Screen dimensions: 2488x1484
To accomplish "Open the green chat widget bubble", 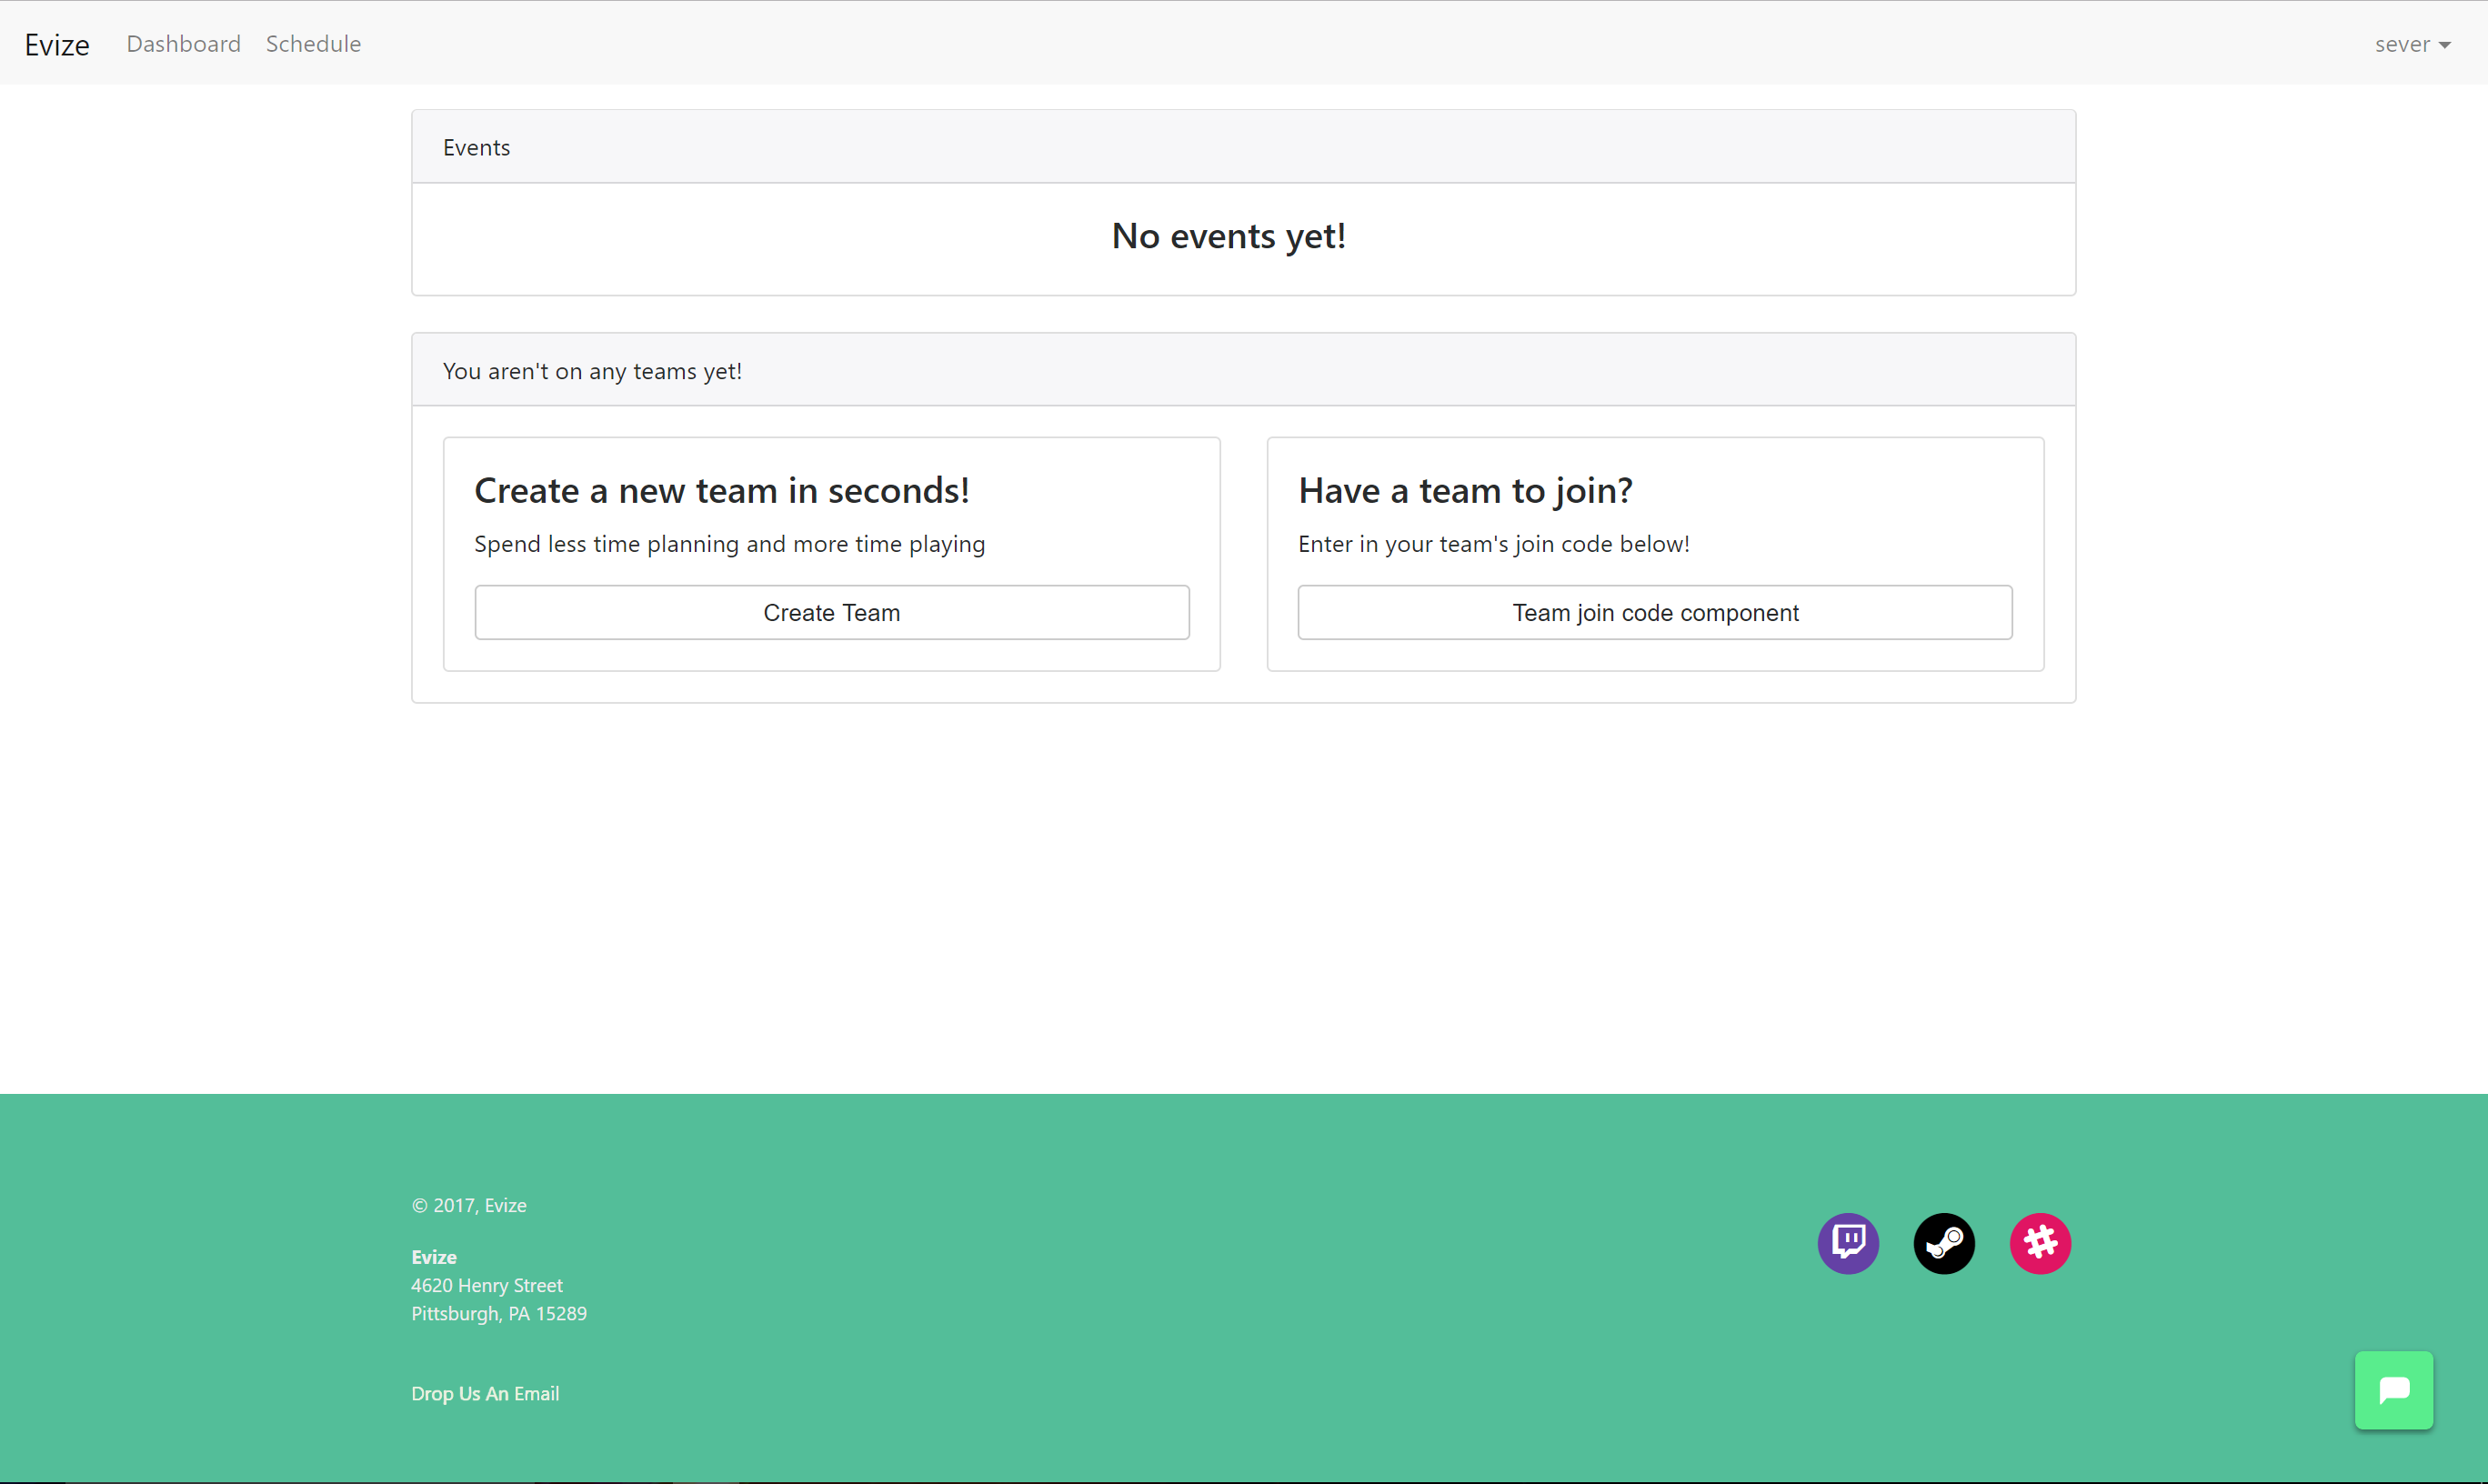I will pyautogui.click(x=2393, y=1390).
